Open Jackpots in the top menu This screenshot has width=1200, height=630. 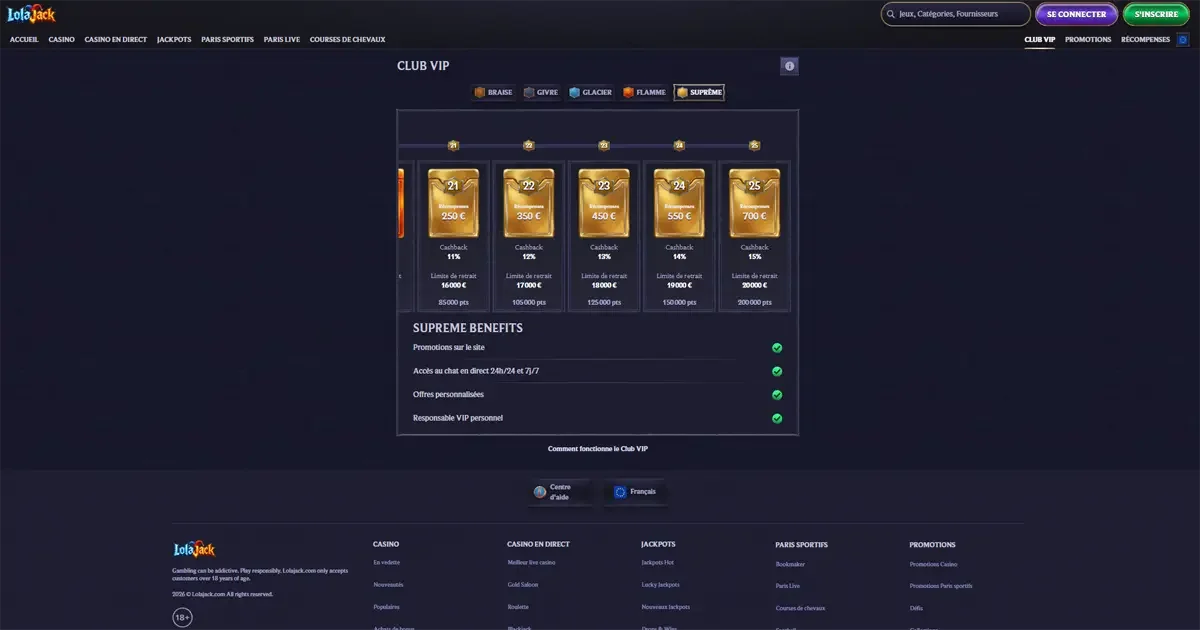tap(174, 40)
